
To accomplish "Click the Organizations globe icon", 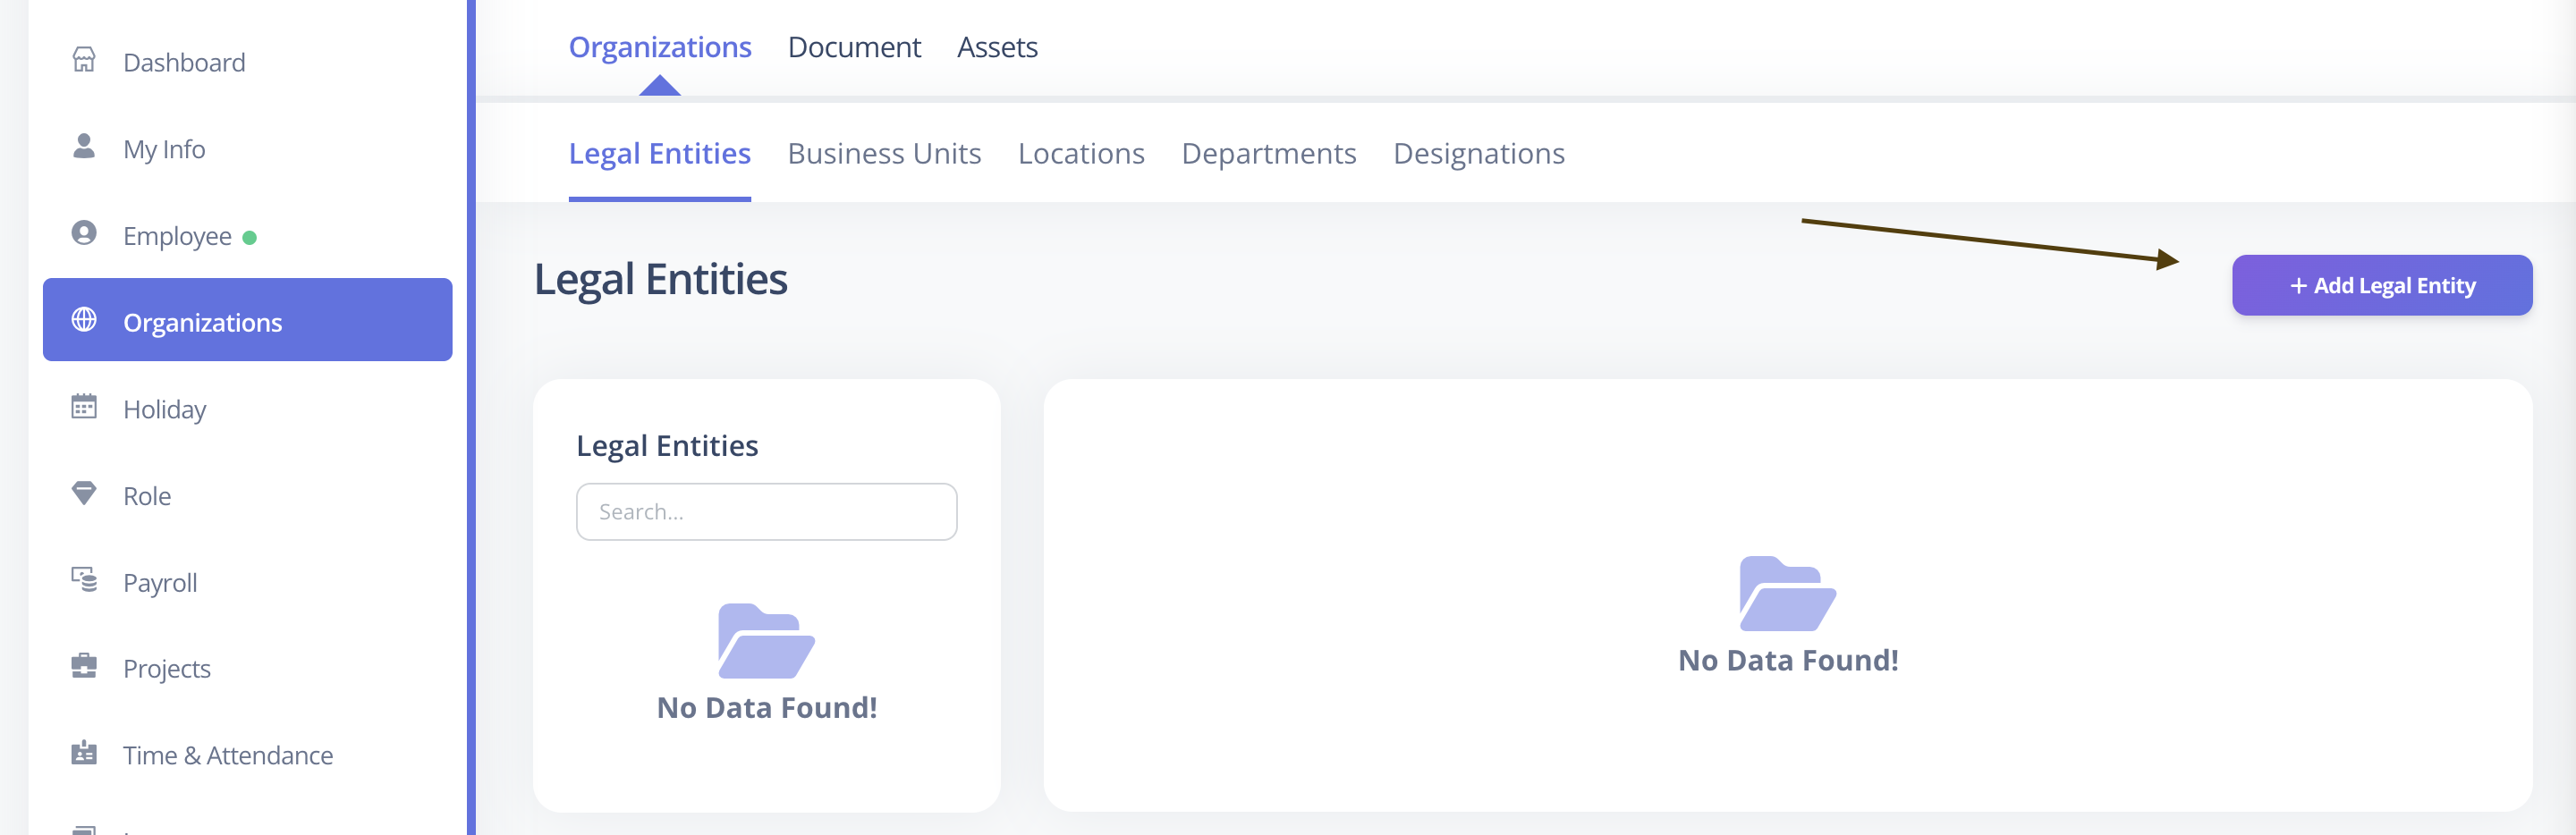I will [x=84, y=320].
